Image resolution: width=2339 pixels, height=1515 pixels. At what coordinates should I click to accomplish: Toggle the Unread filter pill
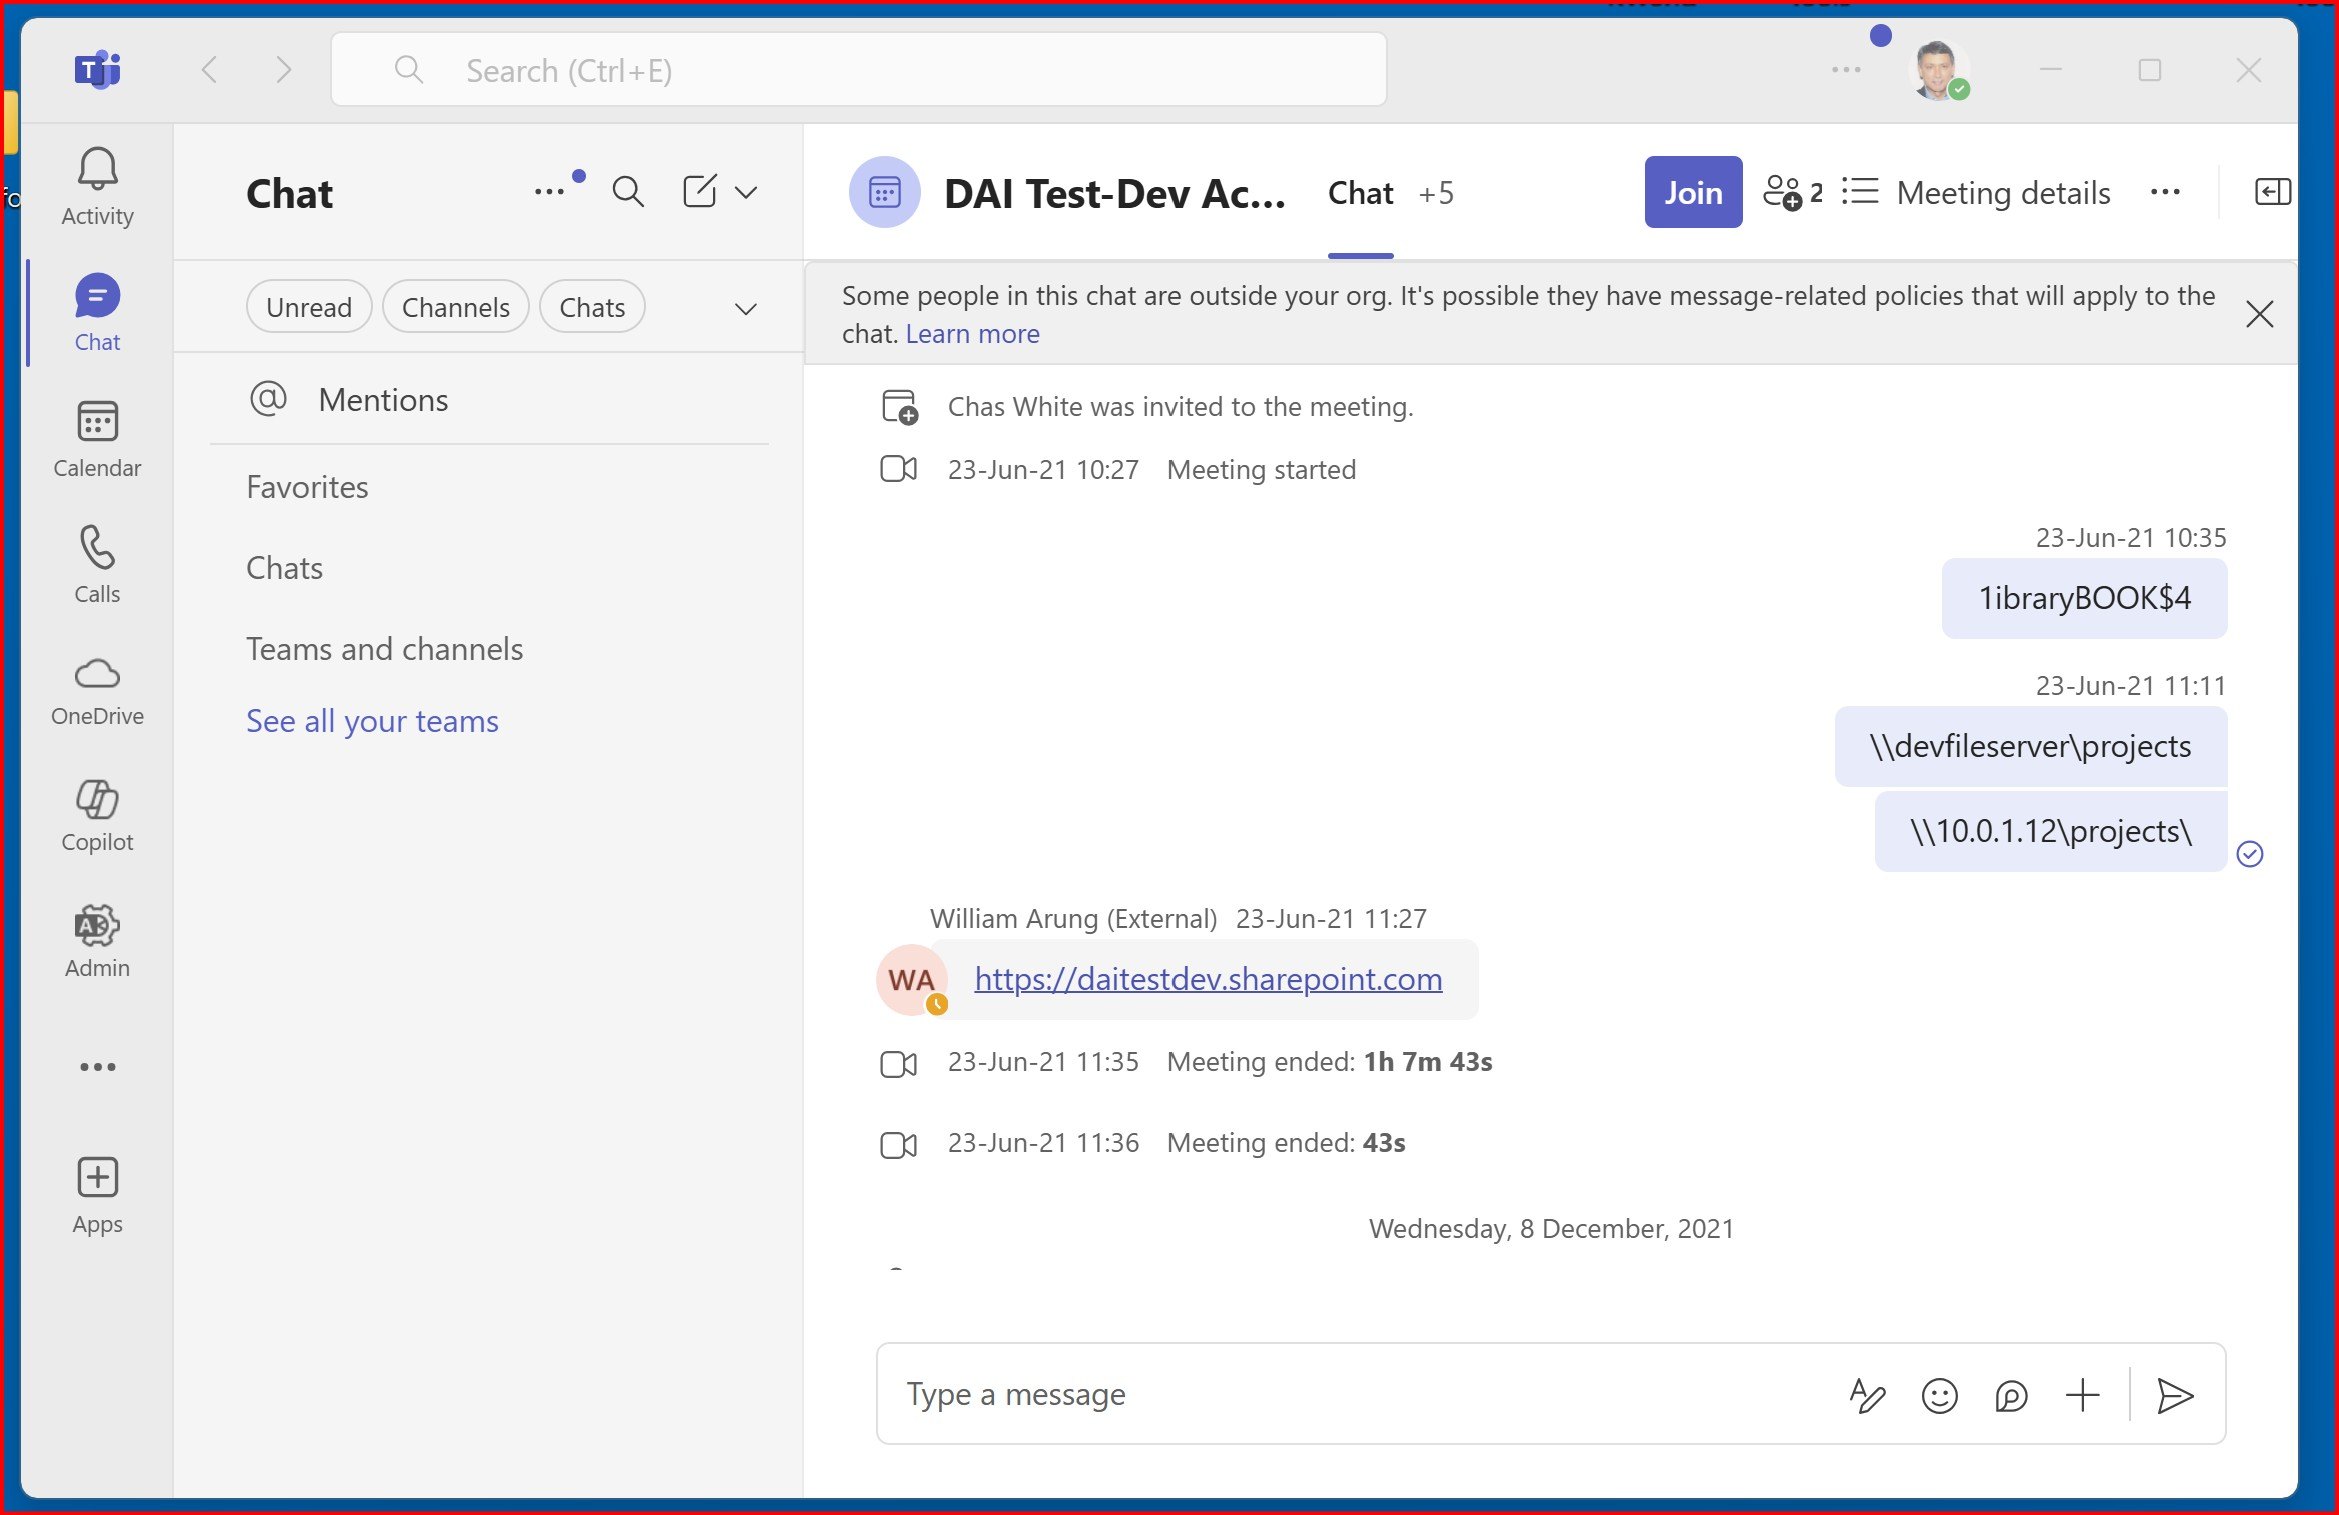[x=309, y=307]
